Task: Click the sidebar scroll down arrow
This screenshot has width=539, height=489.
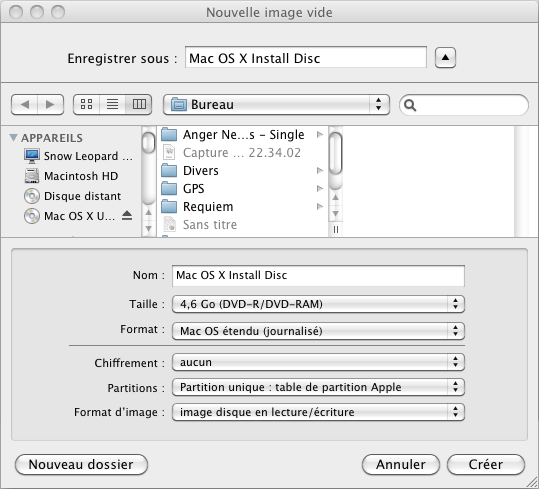Action: [x=148, y=228]
